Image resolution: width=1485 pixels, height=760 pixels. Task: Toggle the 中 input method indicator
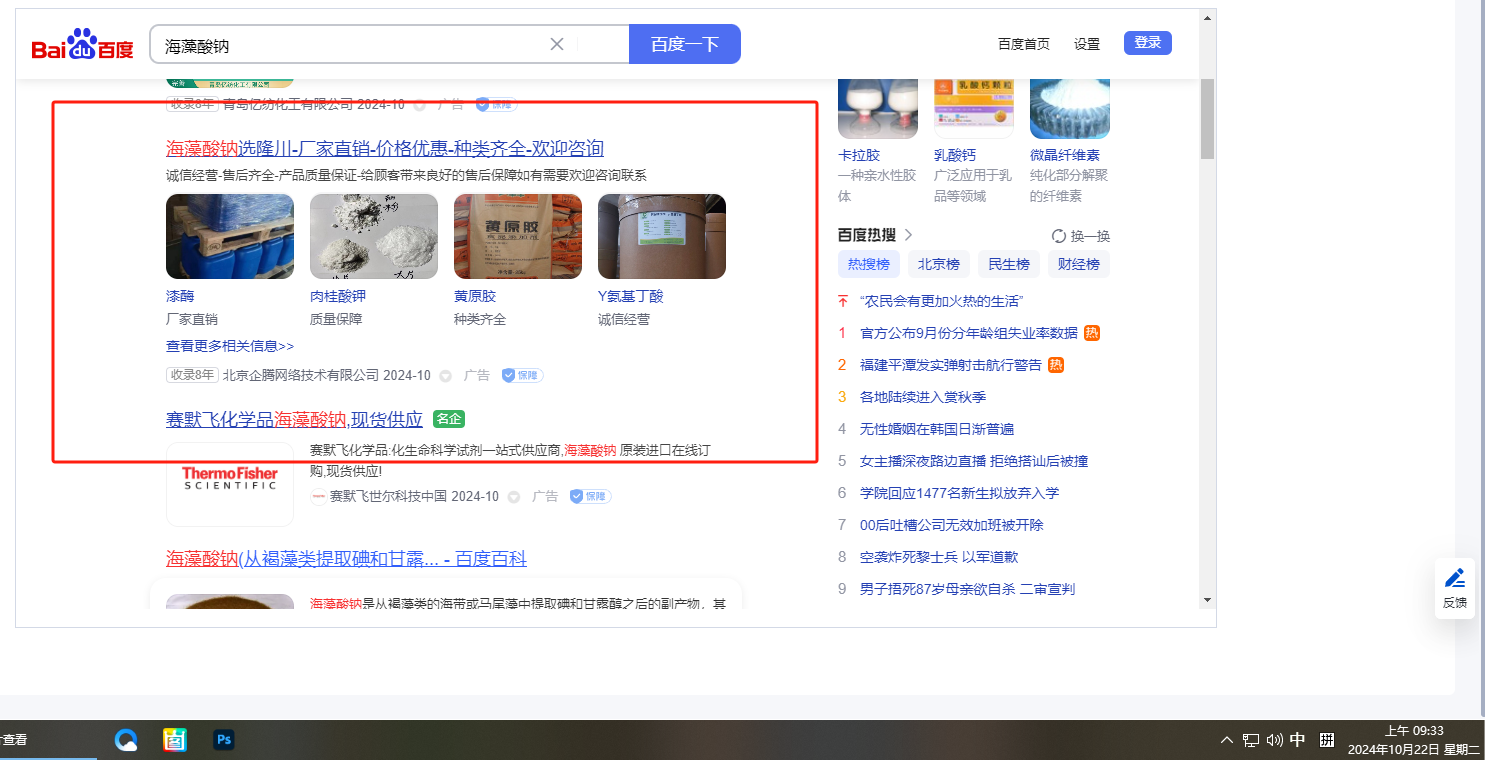click(x=1298, y=740)
